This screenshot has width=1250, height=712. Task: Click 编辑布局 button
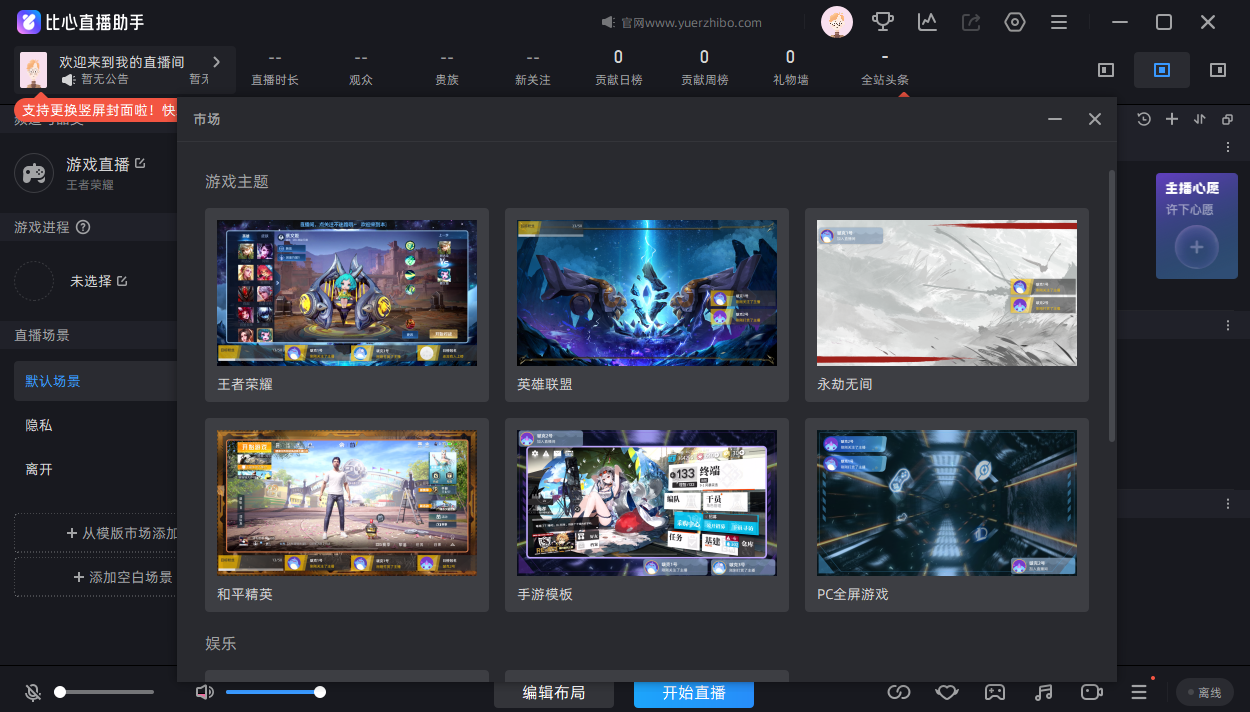click(554, 693)
